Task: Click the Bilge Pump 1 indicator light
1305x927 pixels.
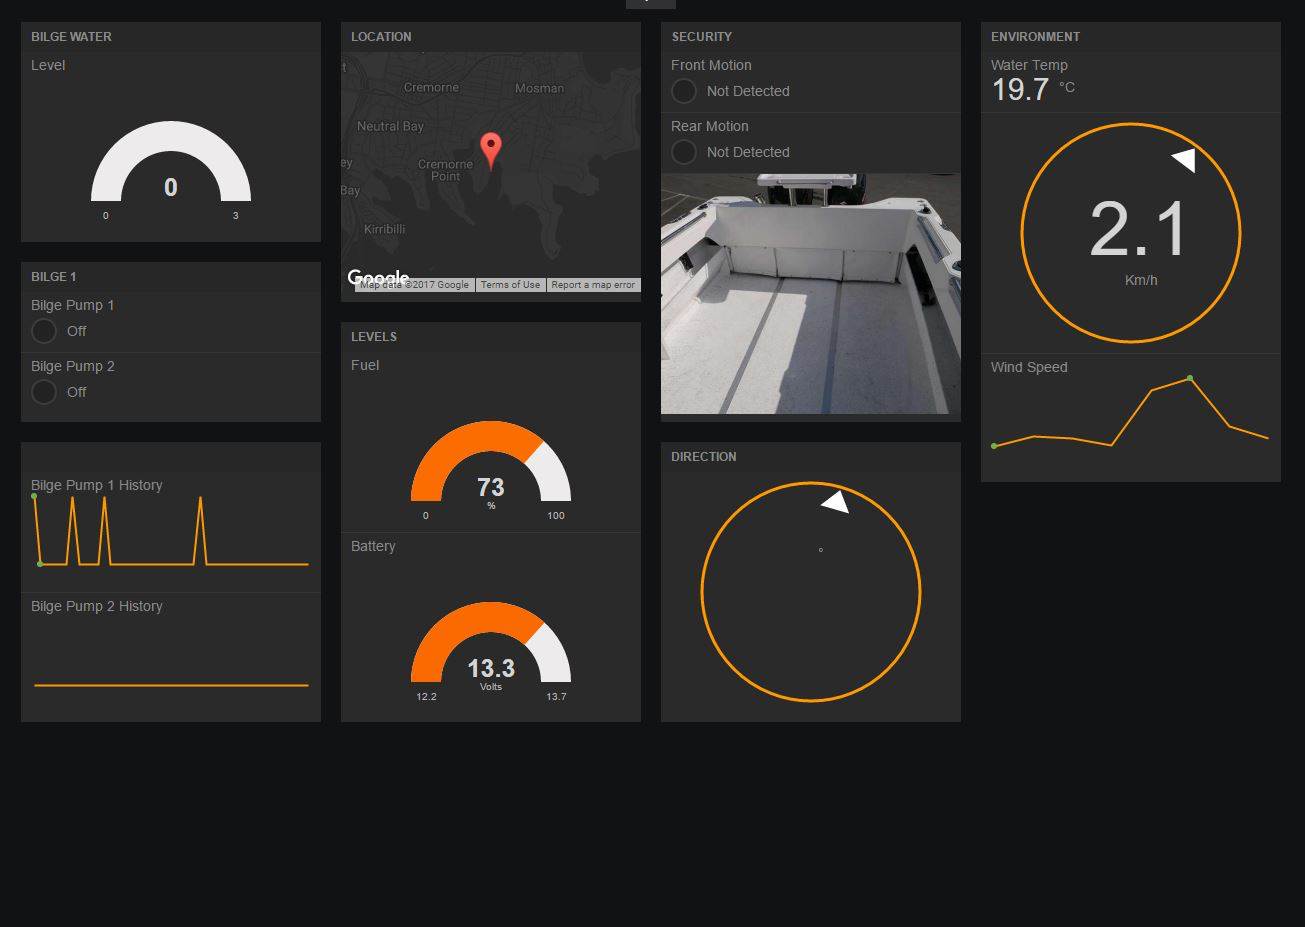Action: (x=44, y=331)
